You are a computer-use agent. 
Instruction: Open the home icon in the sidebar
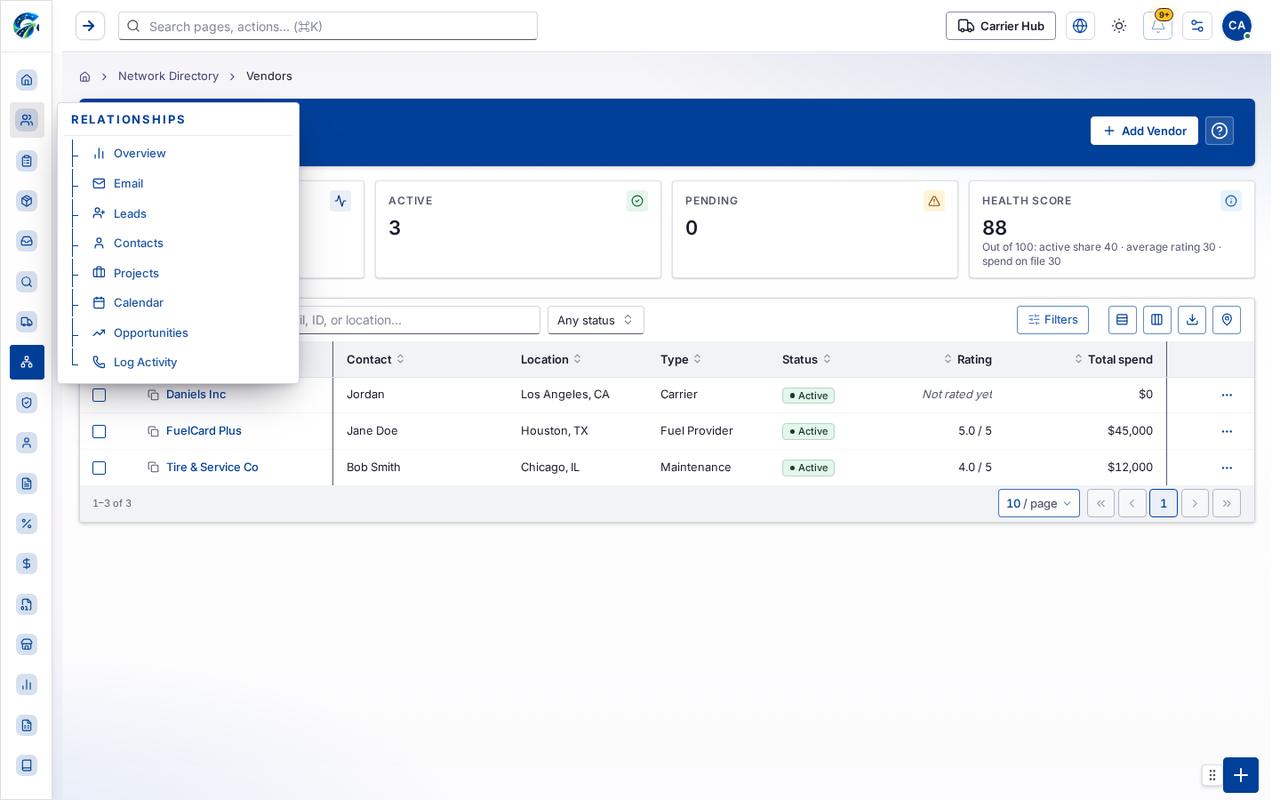click(27, 80)
